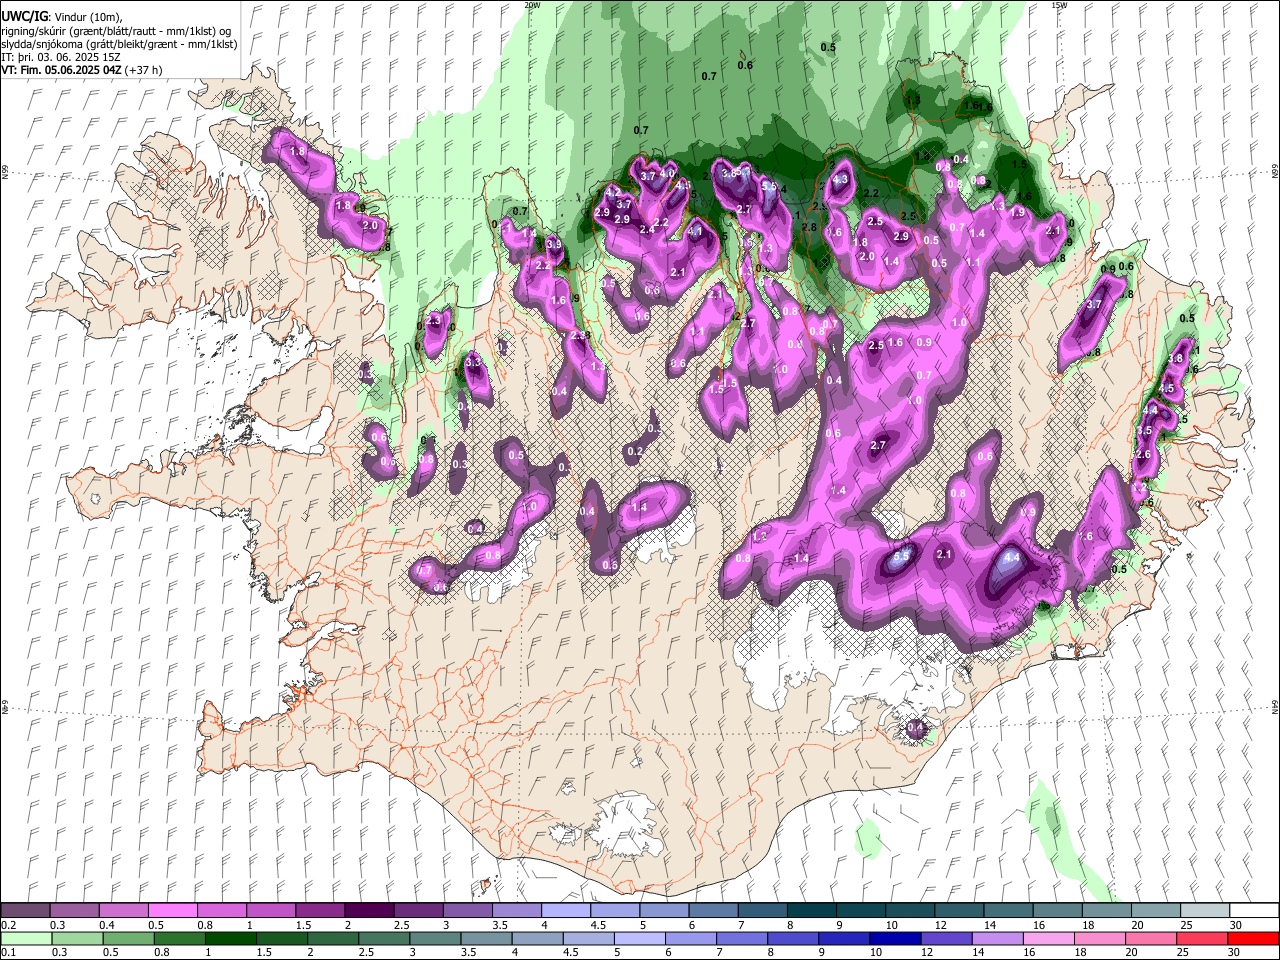
Task: Pick the light lavender swatch between 4 and 4.5, upper scale
Action: (566, 911)
